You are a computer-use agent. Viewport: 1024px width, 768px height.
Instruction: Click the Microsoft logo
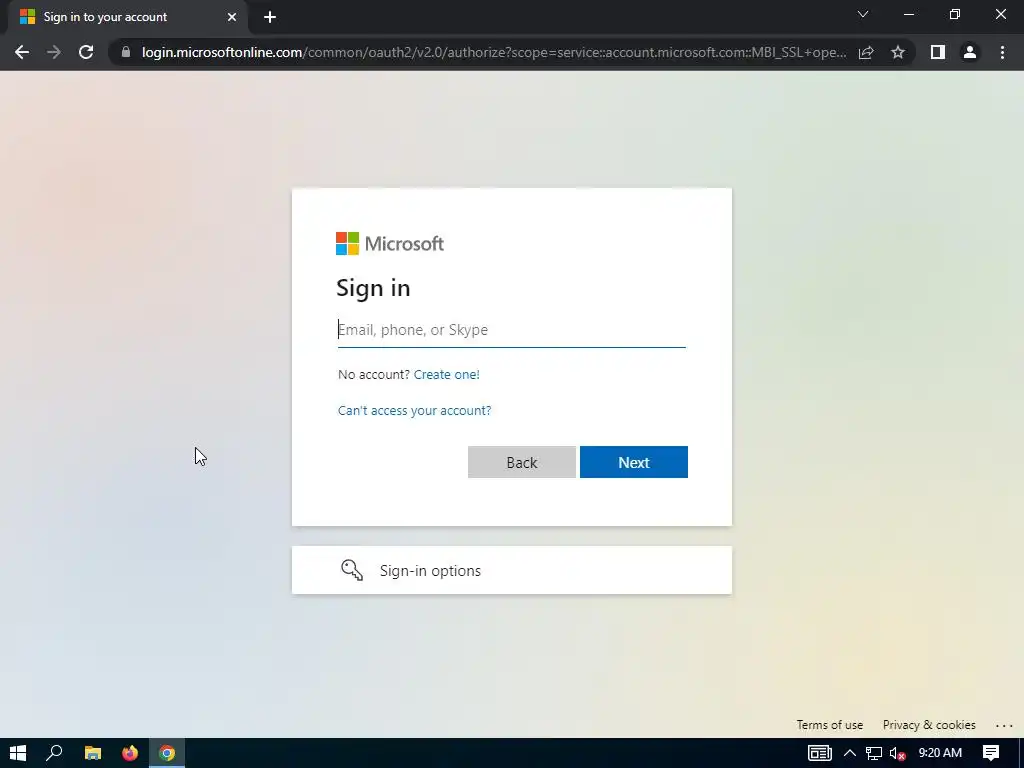(x=390, y=244)
